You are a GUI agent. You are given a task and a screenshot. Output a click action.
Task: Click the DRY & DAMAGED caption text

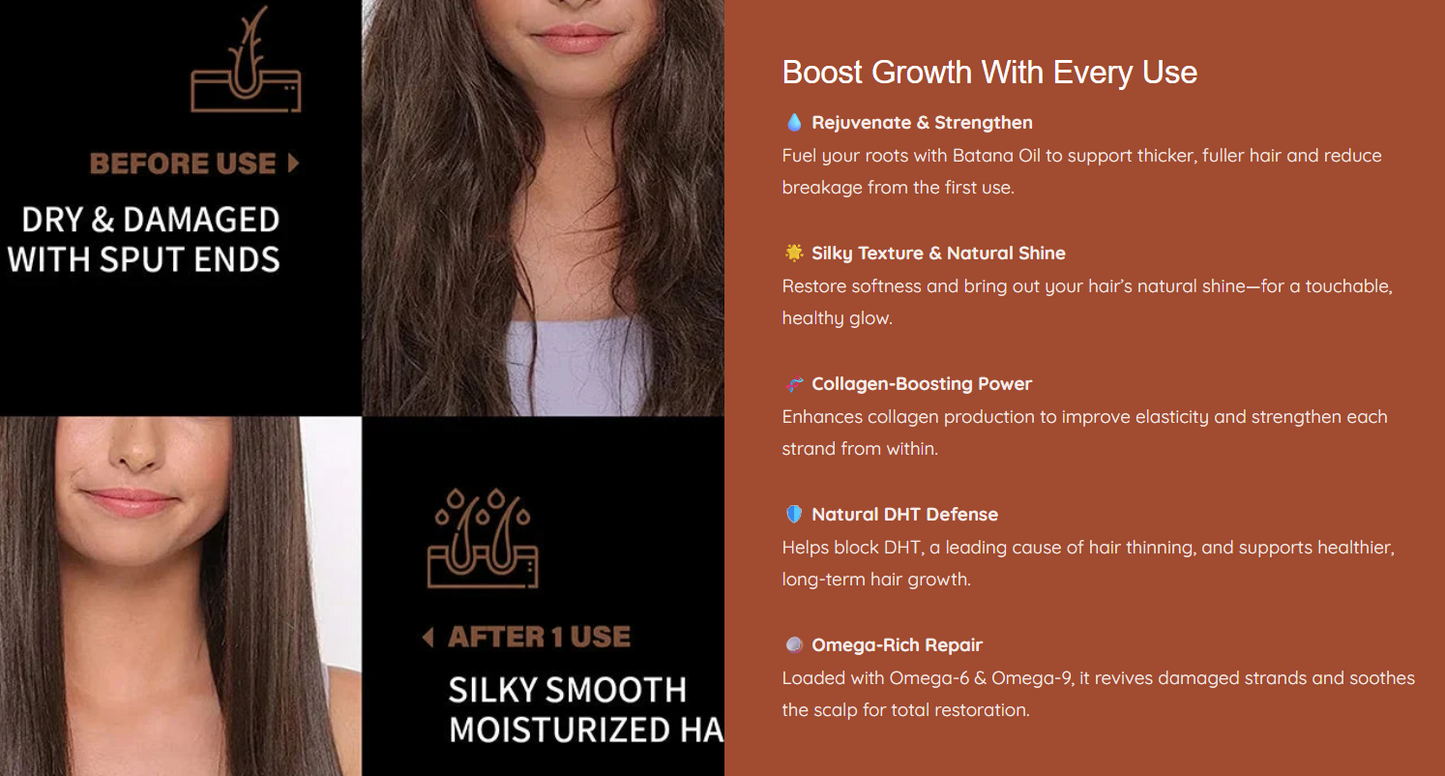click(x=145, y=240)
